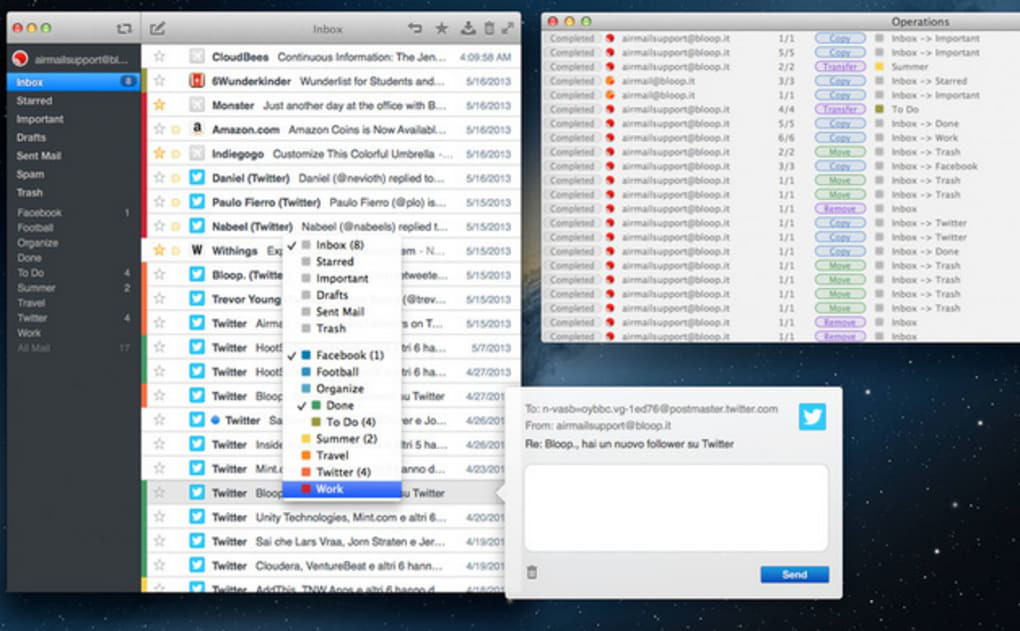
Task: Click the compose new message icon
Action: tap(157, 29)
